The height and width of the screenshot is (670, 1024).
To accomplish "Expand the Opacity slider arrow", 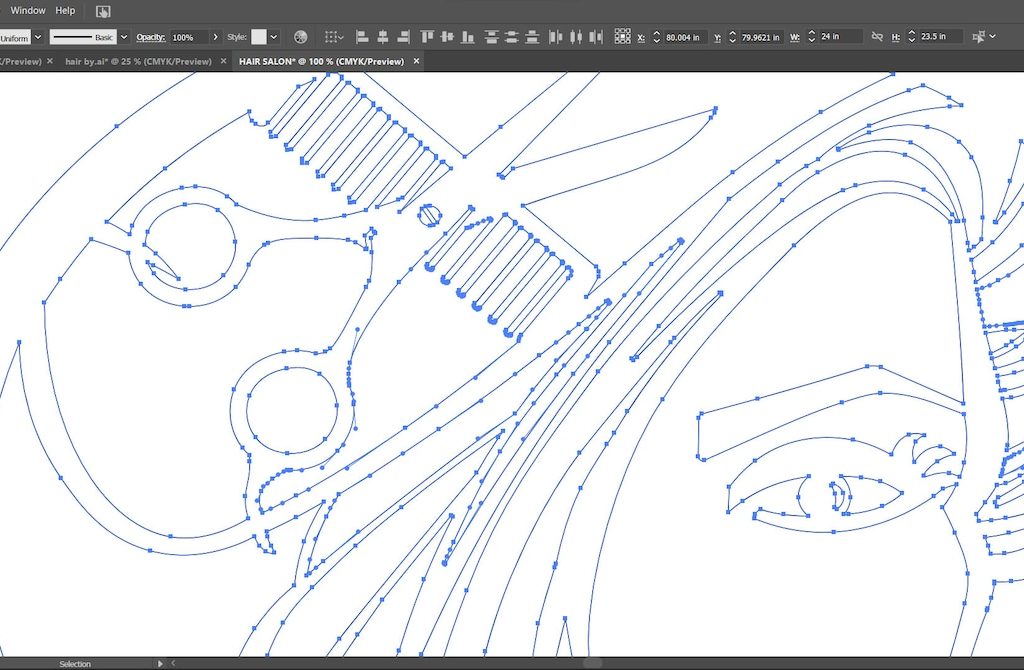I will [216, 37].
